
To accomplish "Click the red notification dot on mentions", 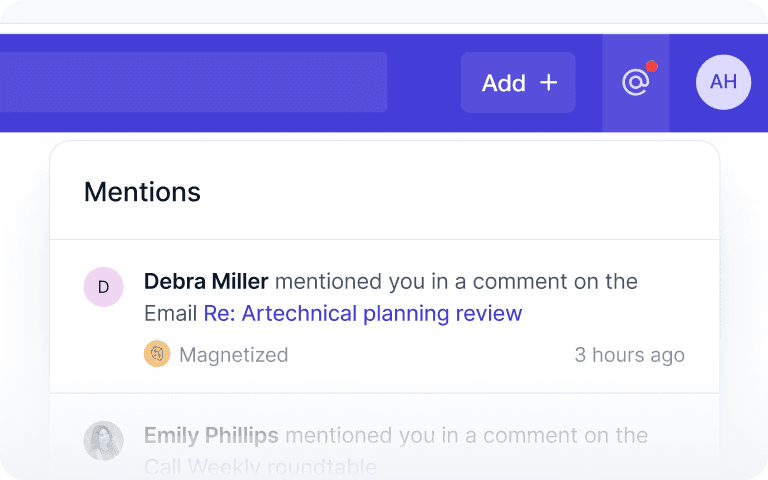I will click(651, 67).
